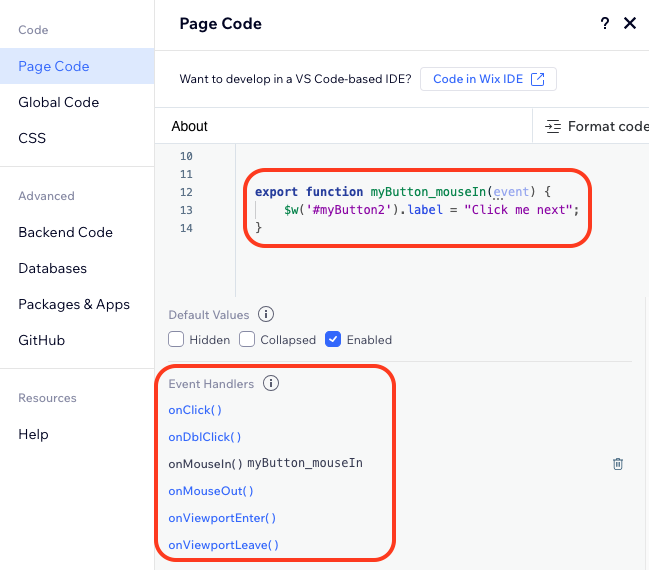Check the Collapsed checkbox
The height and width of the screenshot is (570, 649).
pos(247,339)
